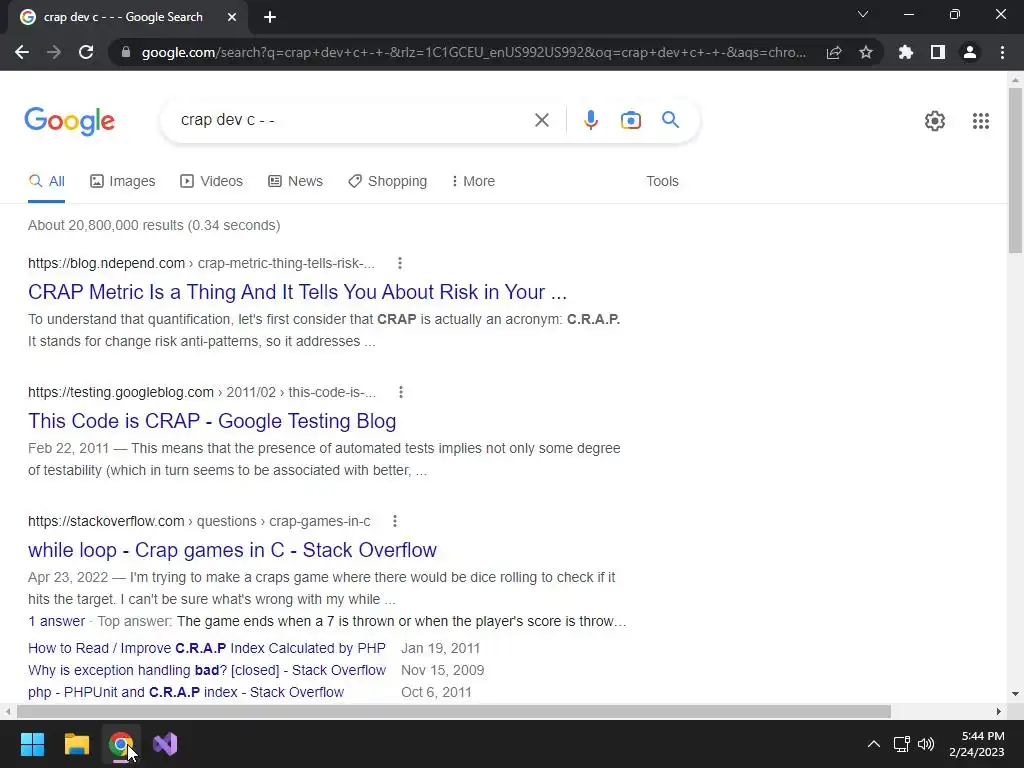This screenshot has height=768, width=1024.
Task: Open Visual Studio from taskbar
Action: pyautogui.click(x=165, y=744)
